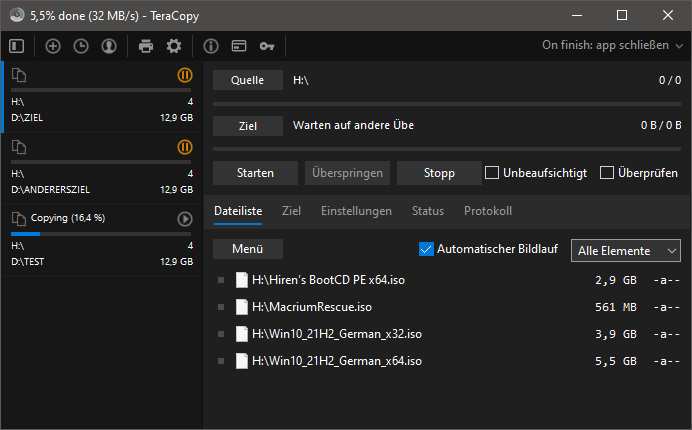Click the 5,5 GB size value
This screenshot has height=430, width=692.
(616, 361)
